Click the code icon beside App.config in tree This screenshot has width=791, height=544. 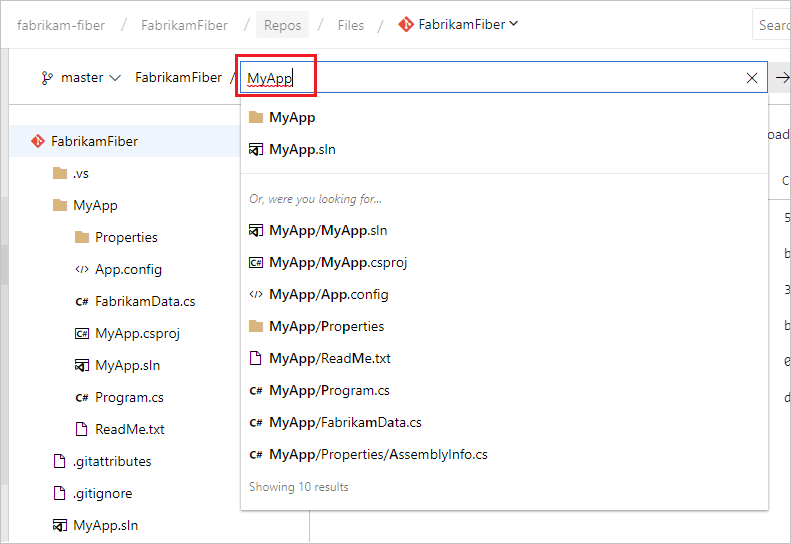click(82, 269)
